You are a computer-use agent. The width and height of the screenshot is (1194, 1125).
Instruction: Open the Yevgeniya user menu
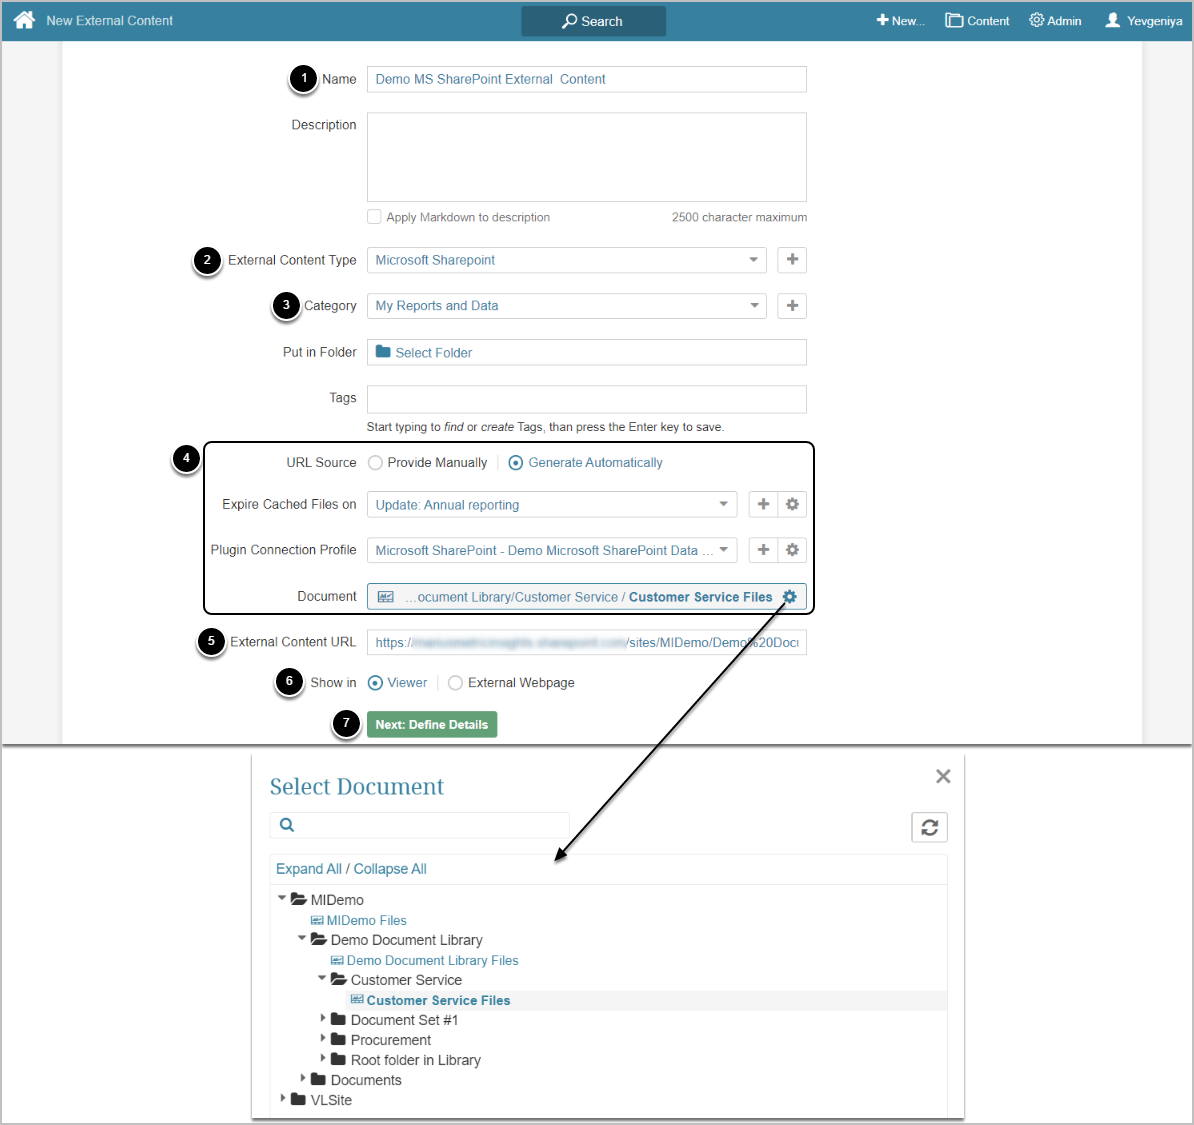1144,21
